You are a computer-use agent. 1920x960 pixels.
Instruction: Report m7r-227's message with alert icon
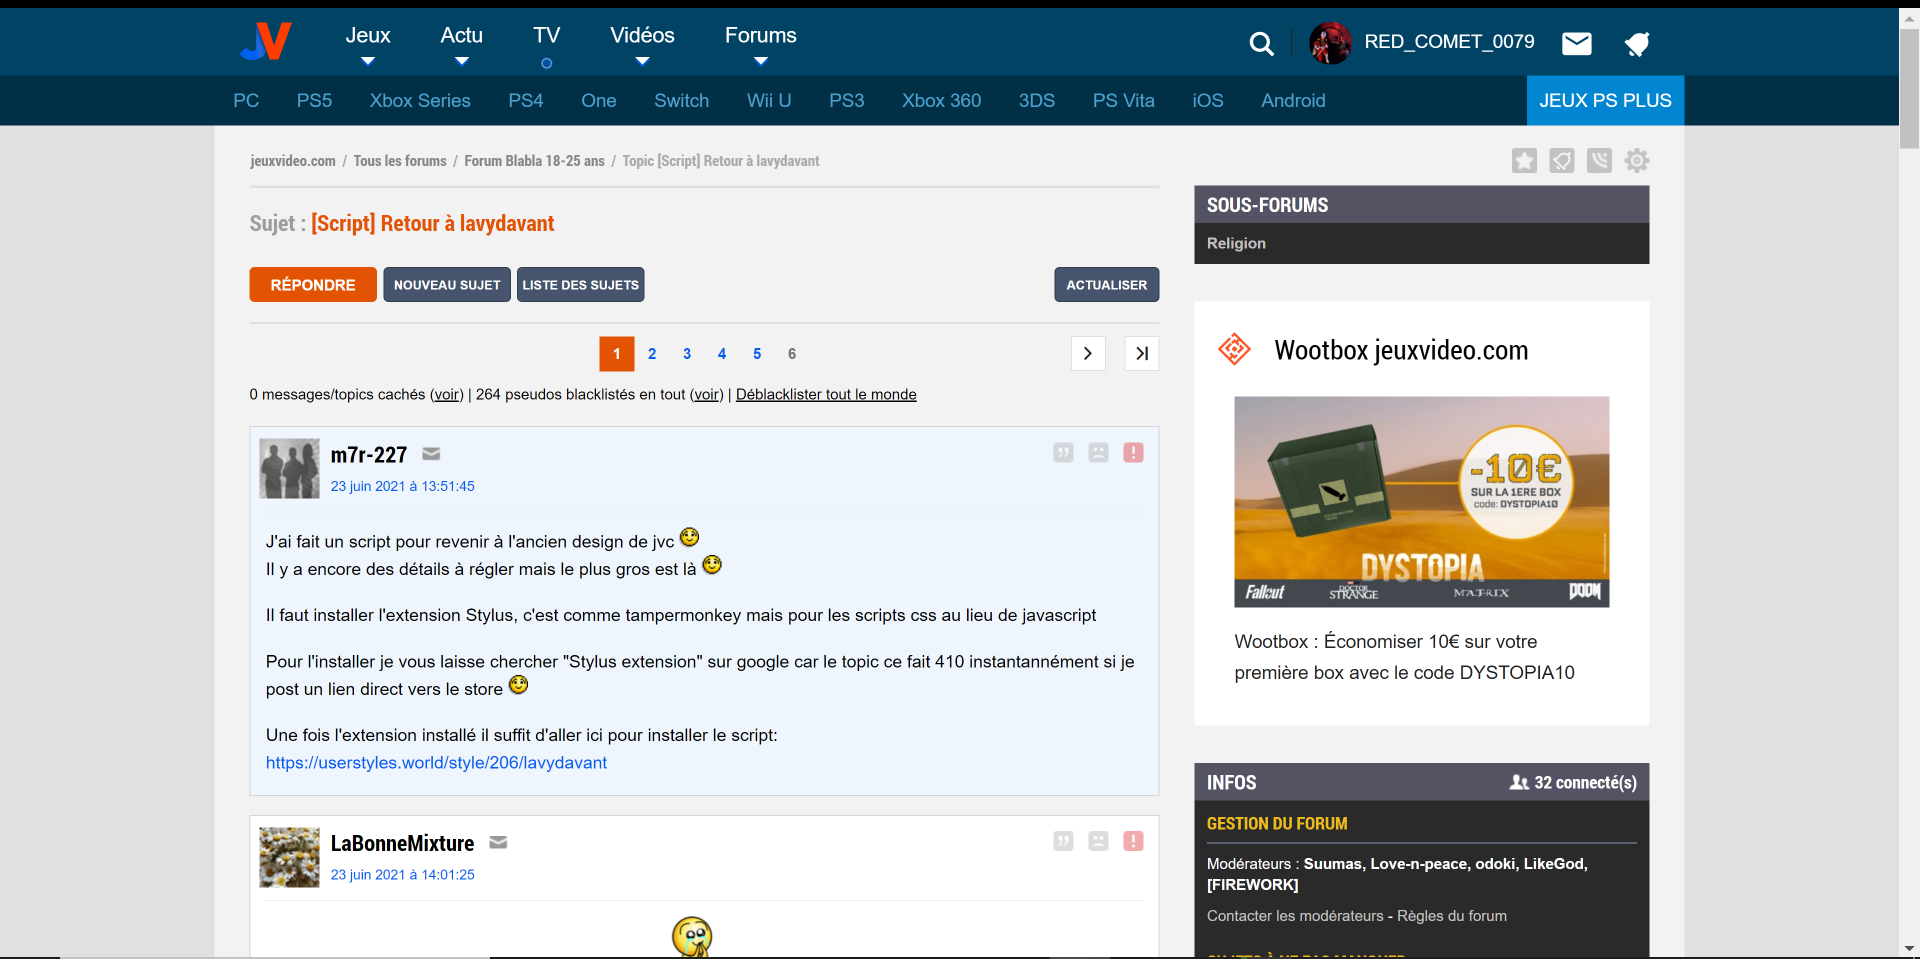1133,453
